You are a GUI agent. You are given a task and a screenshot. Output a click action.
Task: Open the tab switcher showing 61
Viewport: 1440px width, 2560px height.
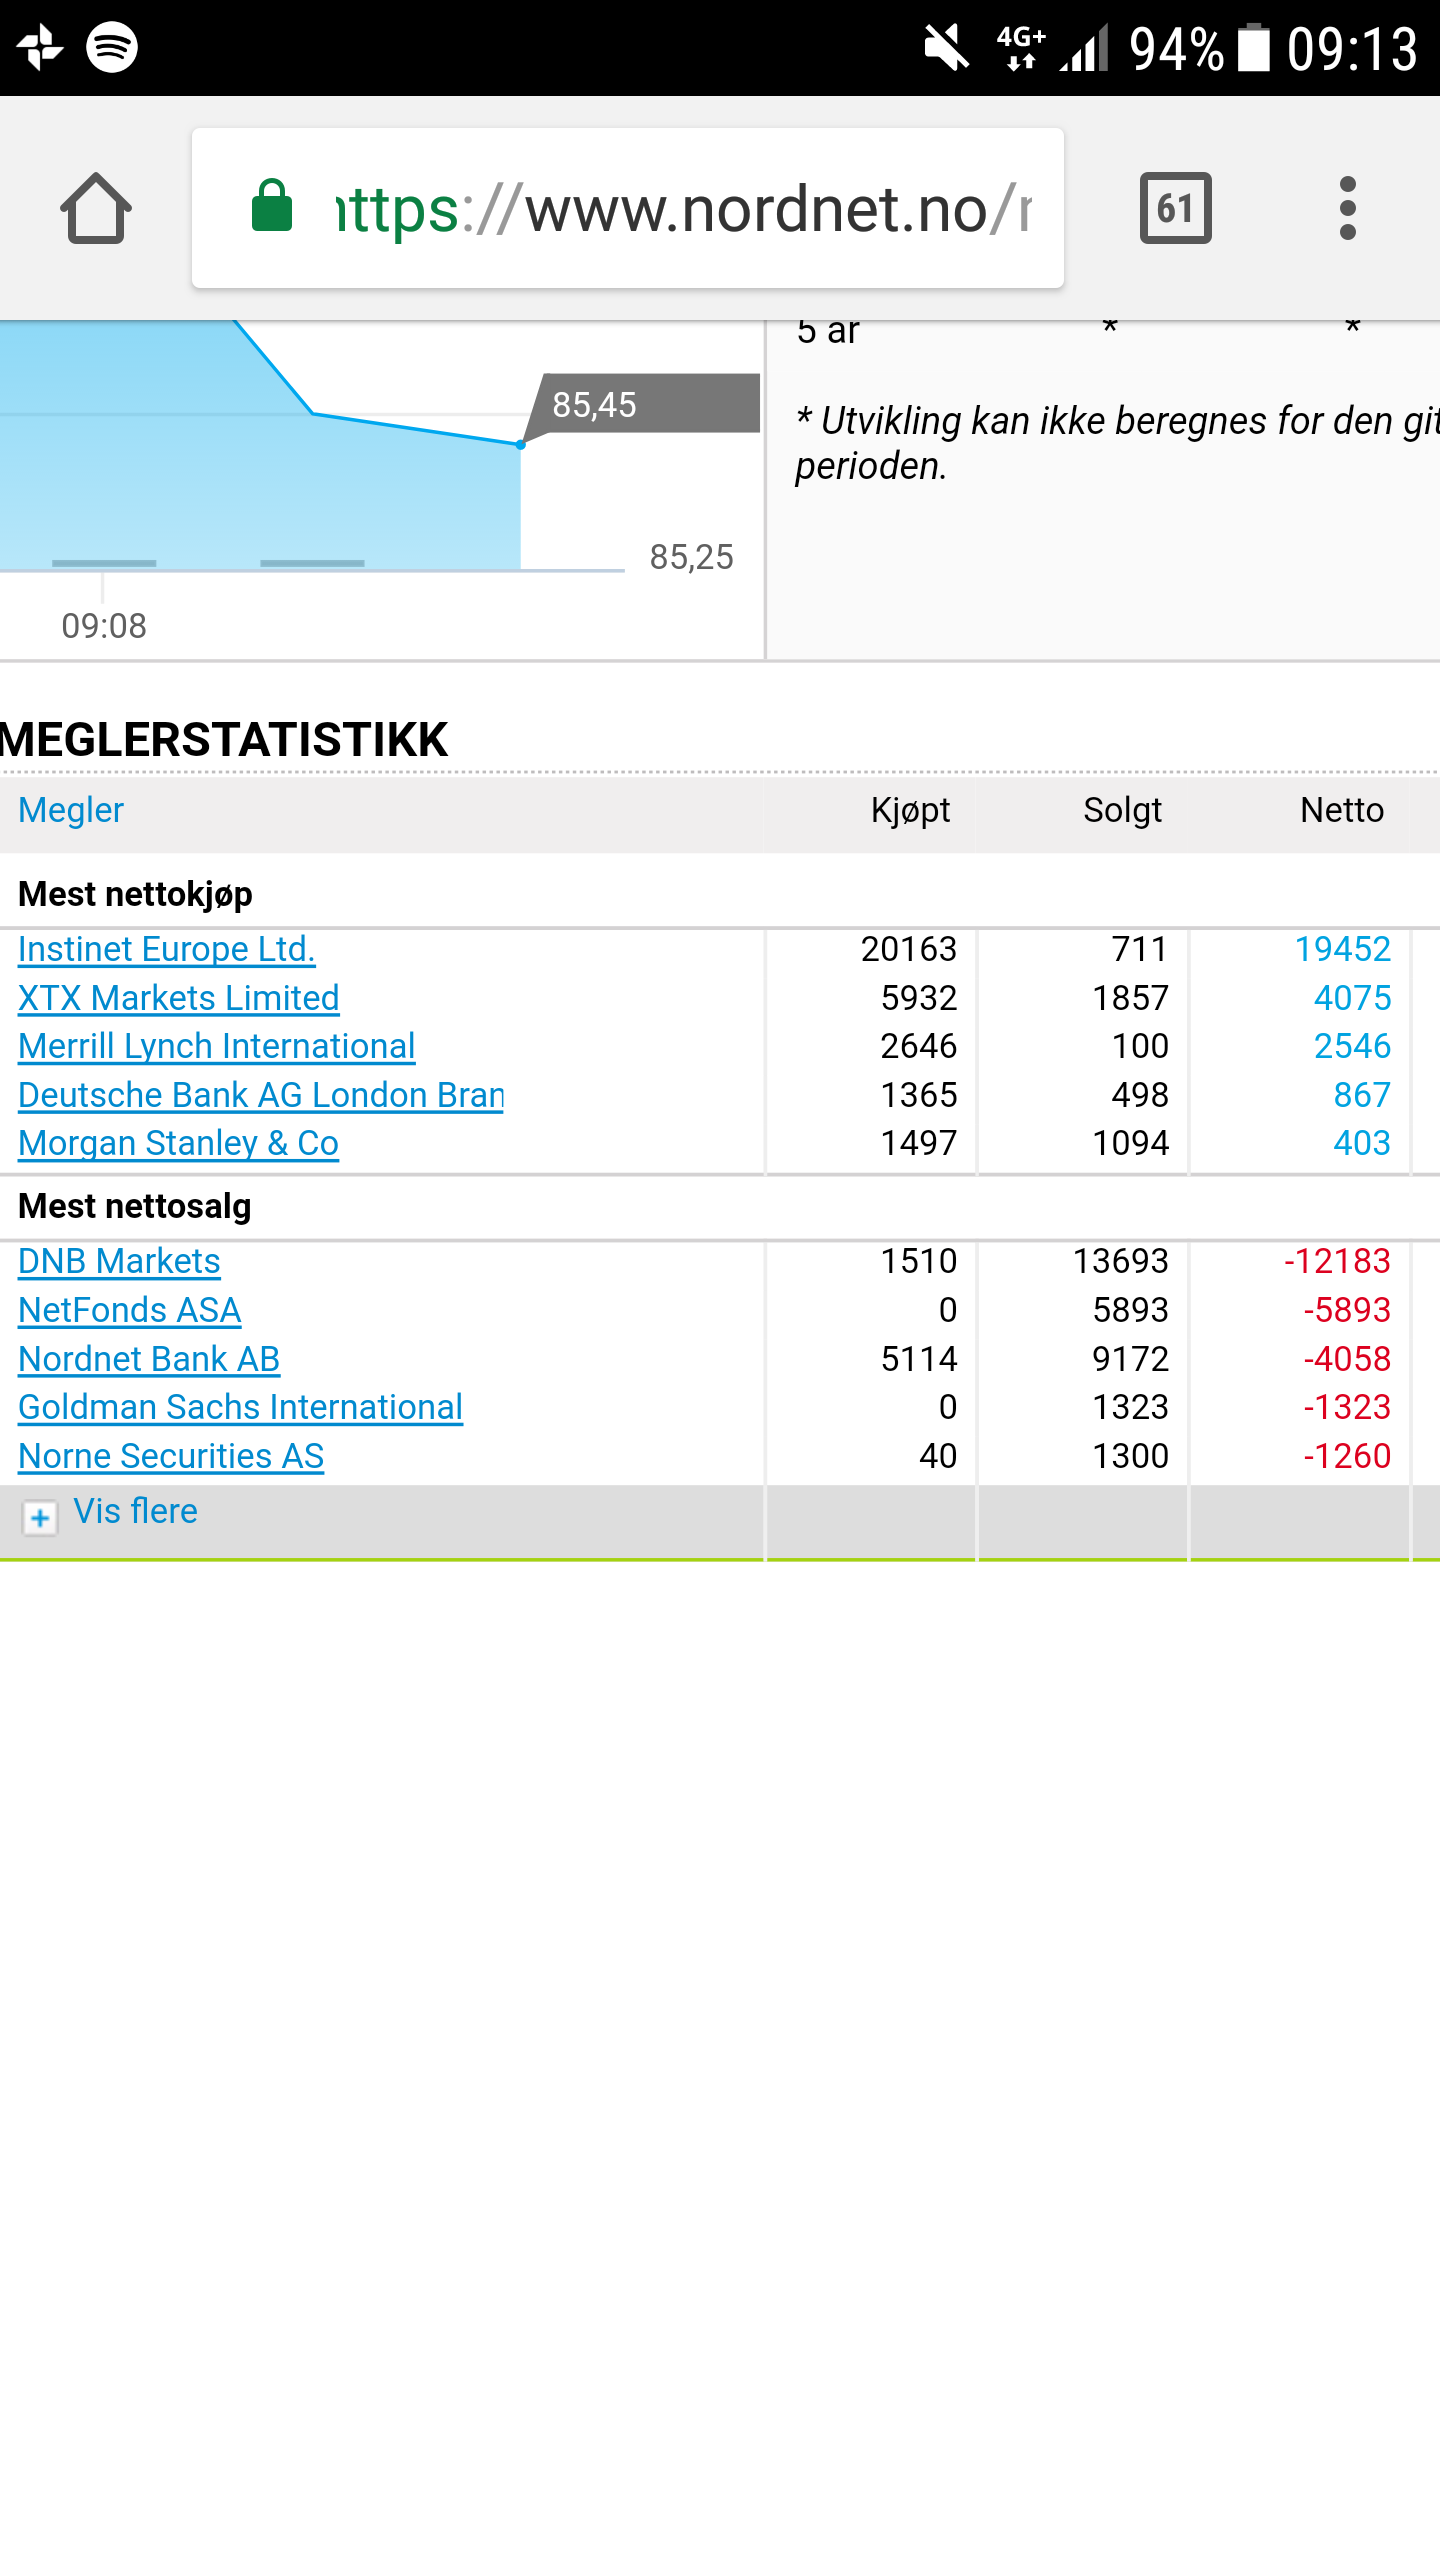tap(1175, 208)
